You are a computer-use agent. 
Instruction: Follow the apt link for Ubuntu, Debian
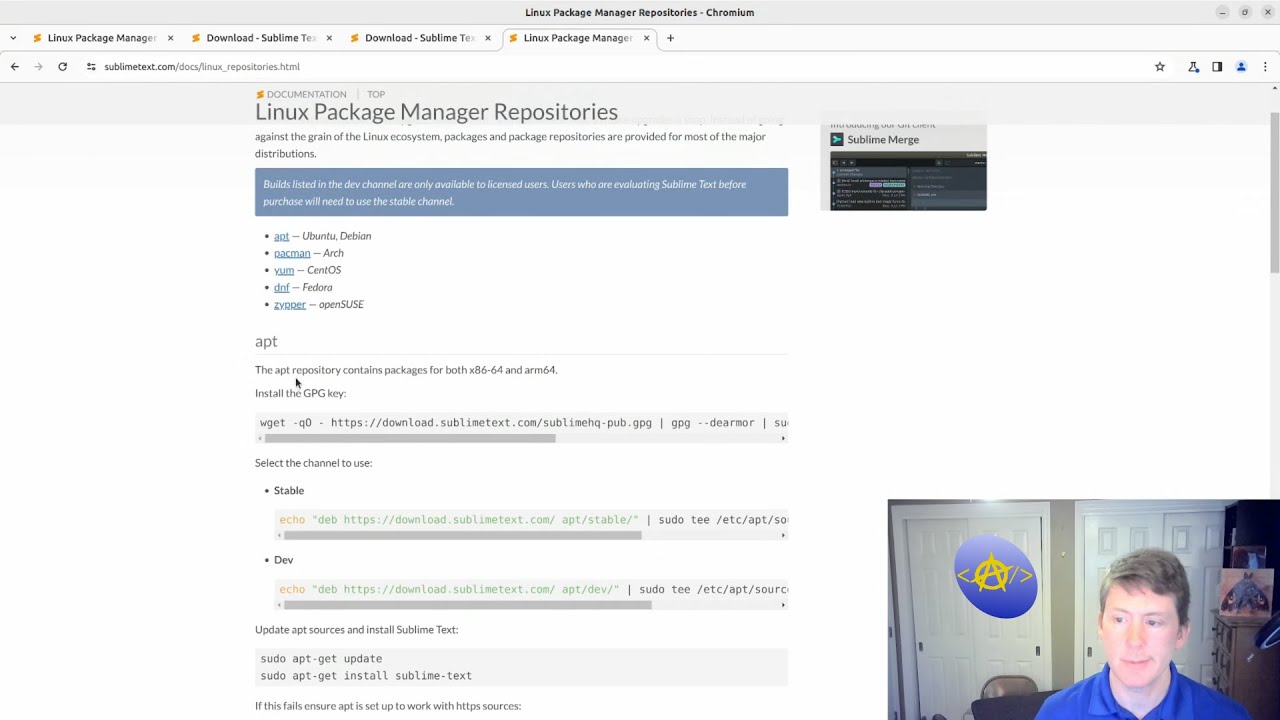coord(281,236)
